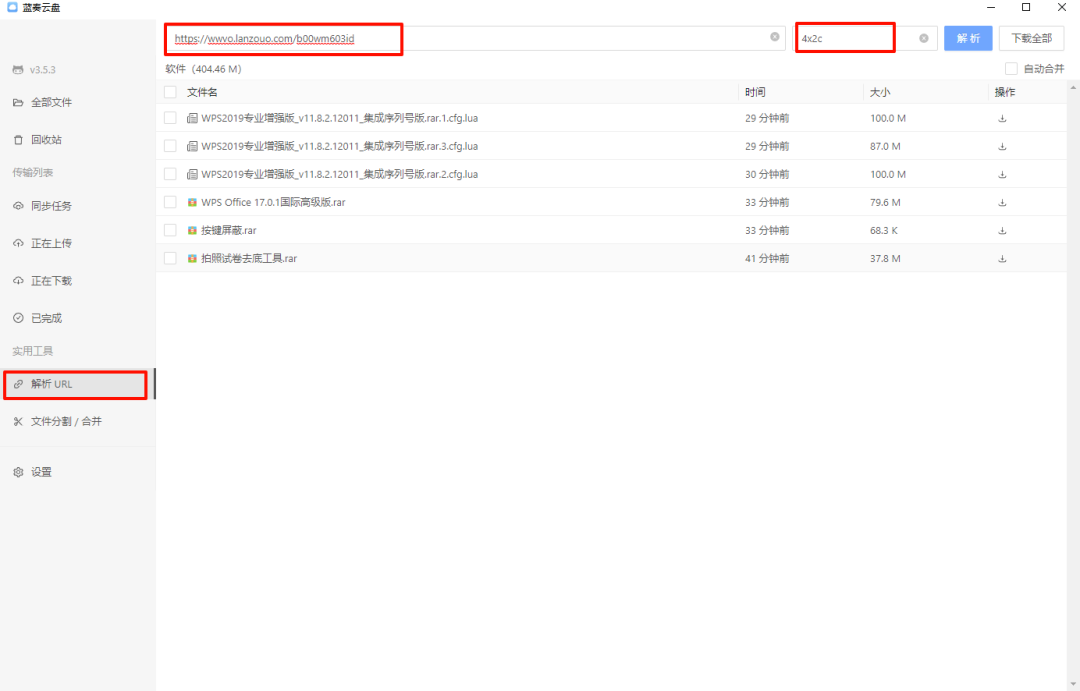Check the WPS2019 rar.2.cfg.lua row checkbox
1080x691 pixels.
pos(170,174)
